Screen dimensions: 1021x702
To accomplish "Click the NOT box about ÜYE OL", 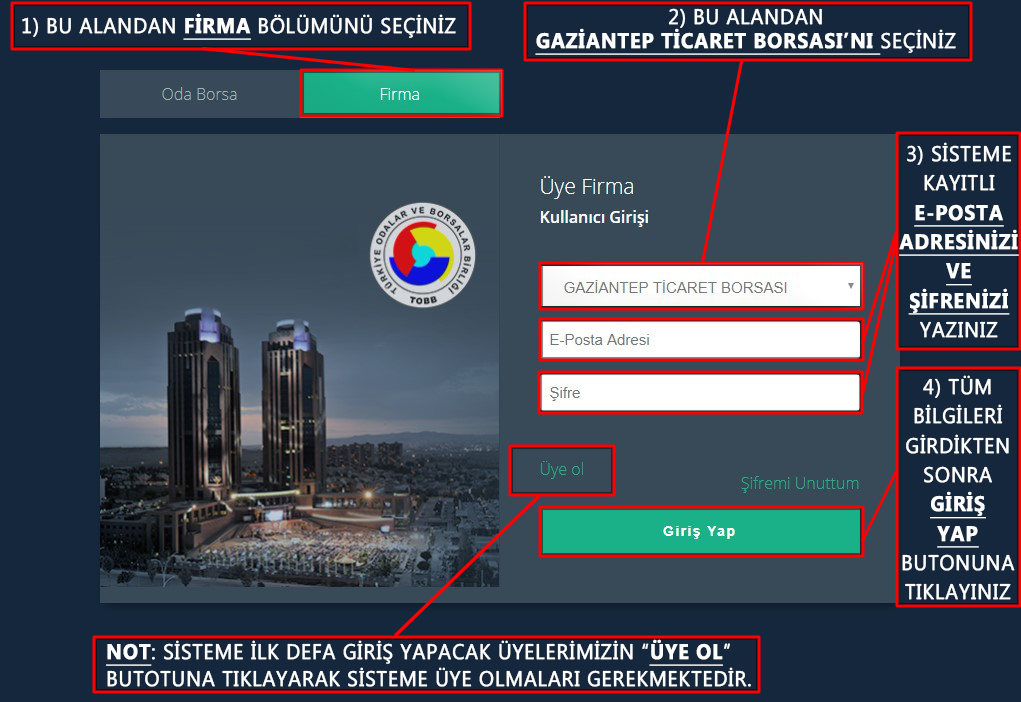I will (x=427, y=664).
